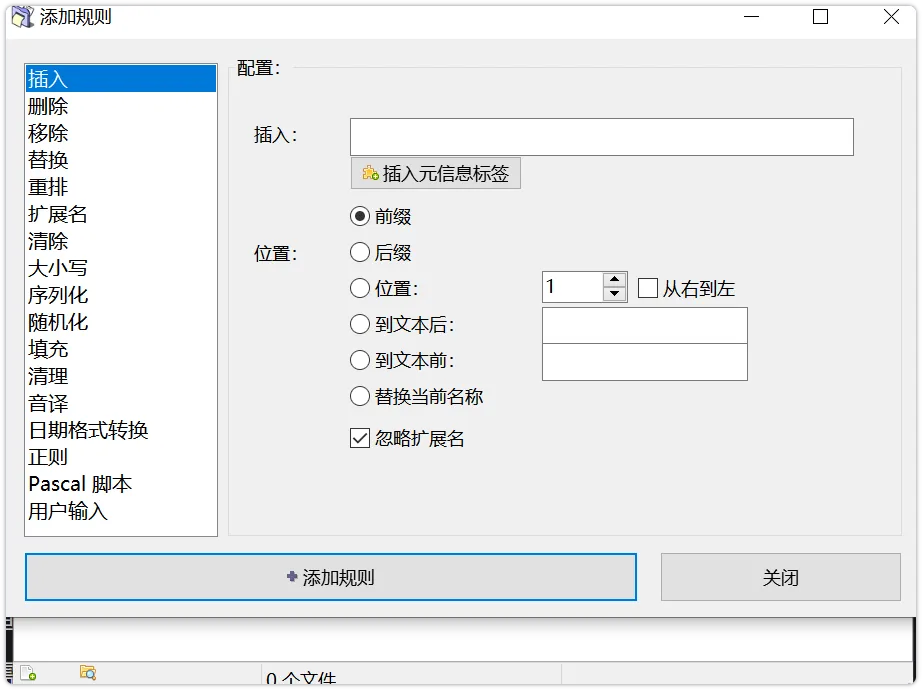This screenshot has height=690, width=922.
Task: Choose 移除 from the rule list
Action: (x=121, y=133)
